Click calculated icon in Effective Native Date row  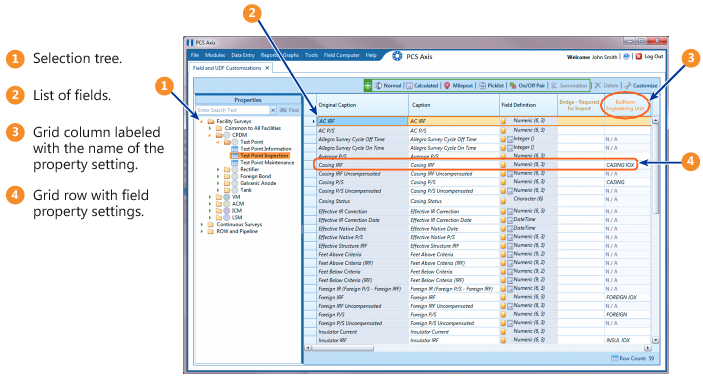point(510,229)
